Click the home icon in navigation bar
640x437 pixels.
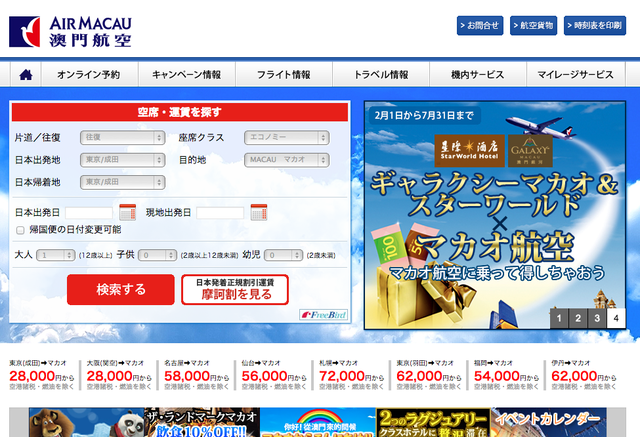[26, 75]
